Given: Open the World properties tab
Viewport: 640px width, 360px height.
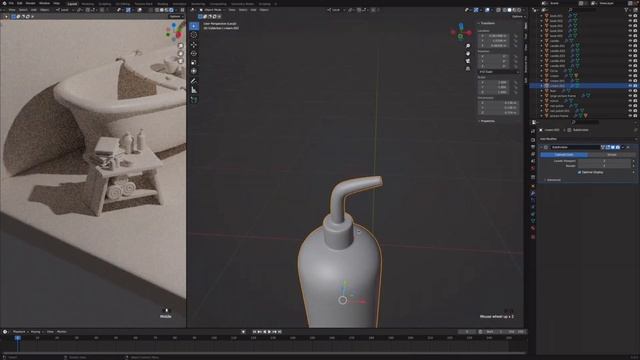Looking at the screenshot, I should click(x=533, y=169).
